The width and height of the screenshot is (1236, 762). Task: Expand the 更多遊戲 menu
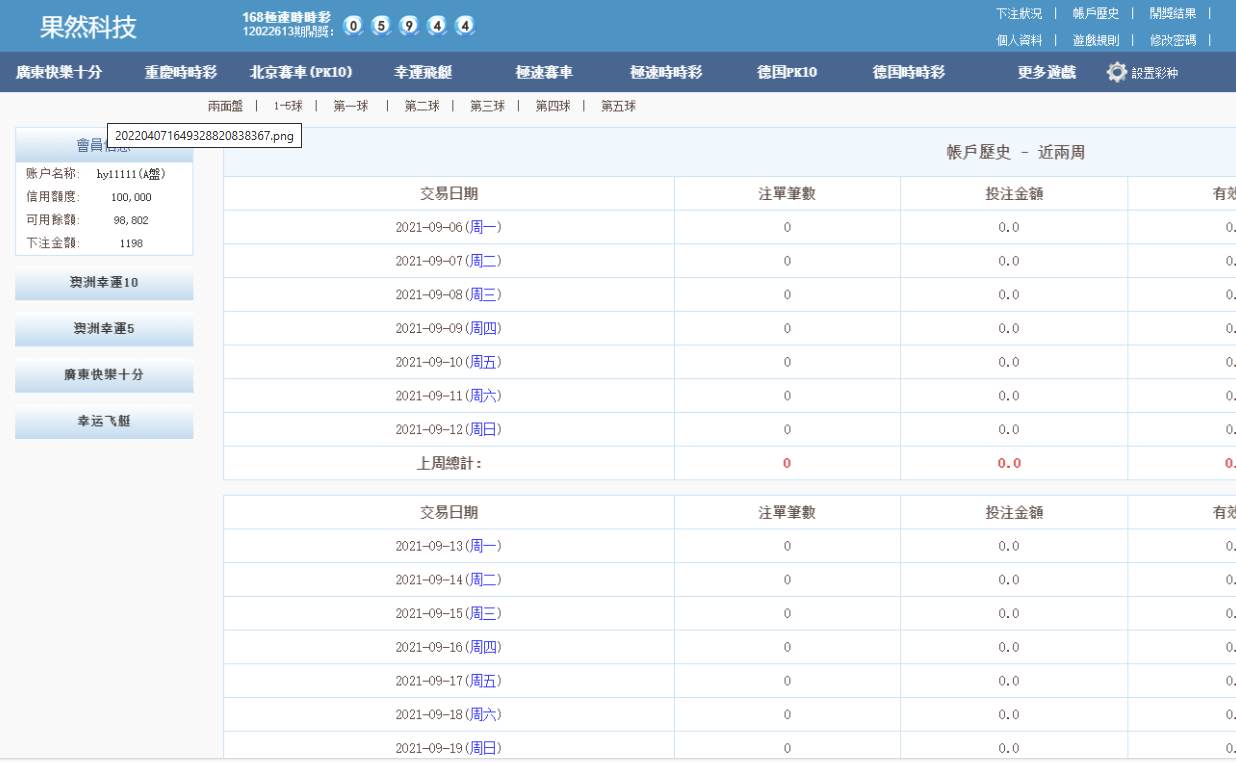(x=1047, y=72)
